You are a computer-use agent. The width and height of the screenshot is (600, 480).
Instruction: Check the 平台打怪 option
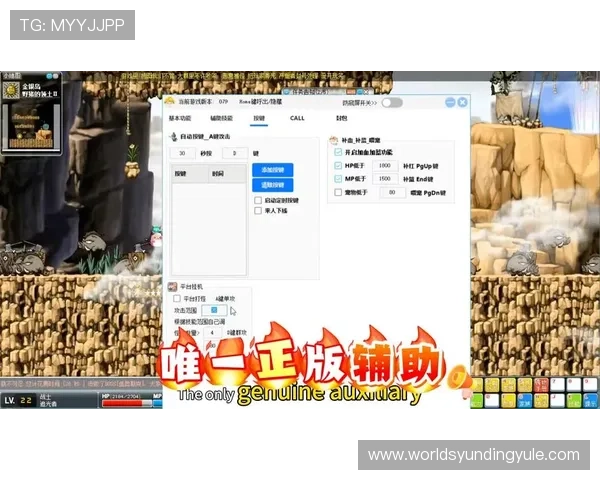pyautogui.click(x=177, y=298)
